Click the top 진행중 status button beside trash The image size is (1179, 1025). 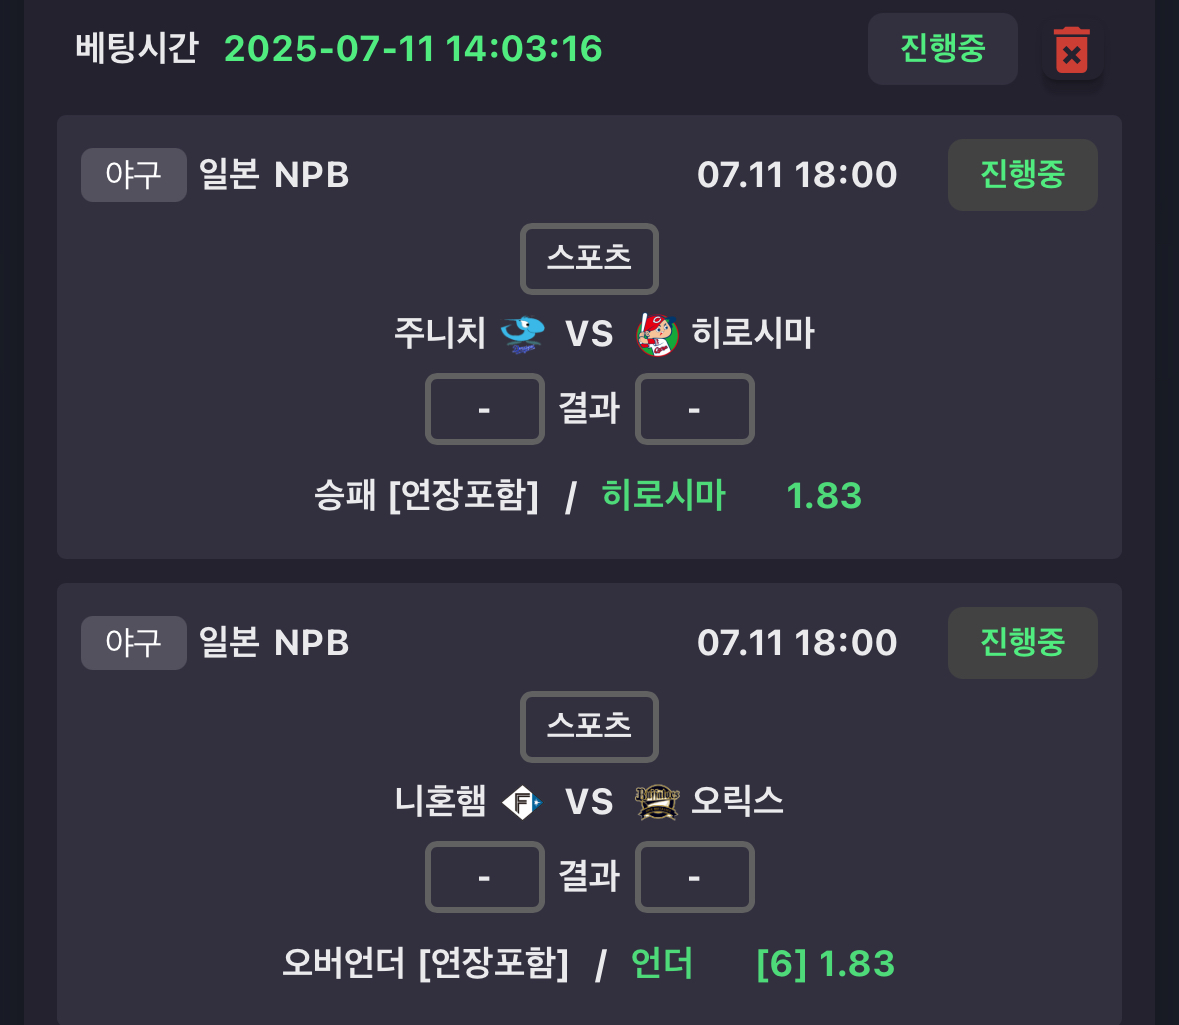(942, 49)
